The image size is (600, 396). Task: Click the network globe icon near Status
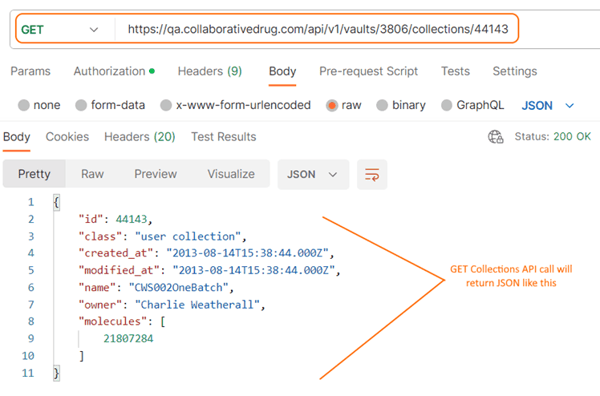click(x=496, y=137)
